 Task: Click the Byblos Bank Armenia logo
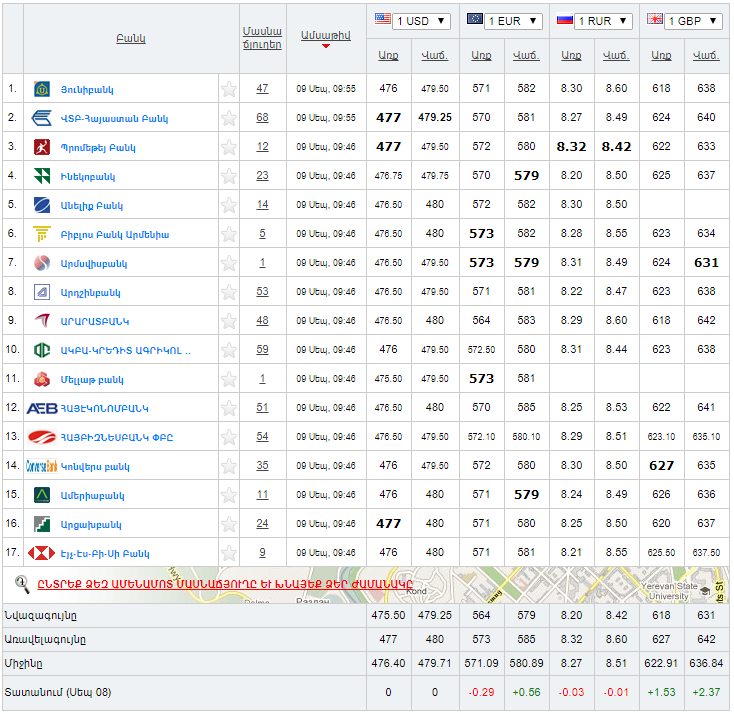42,234
